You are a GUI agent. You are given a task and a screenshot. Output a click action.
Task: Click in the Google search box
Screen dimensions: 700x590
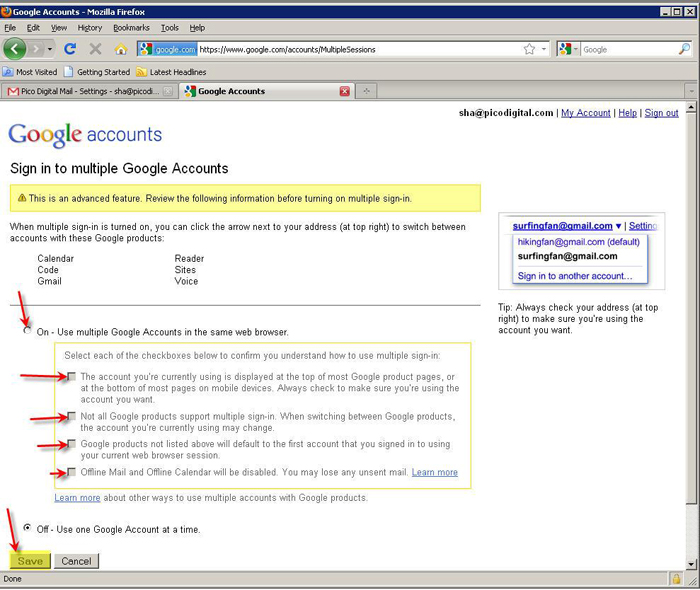[x=629, y=50]
